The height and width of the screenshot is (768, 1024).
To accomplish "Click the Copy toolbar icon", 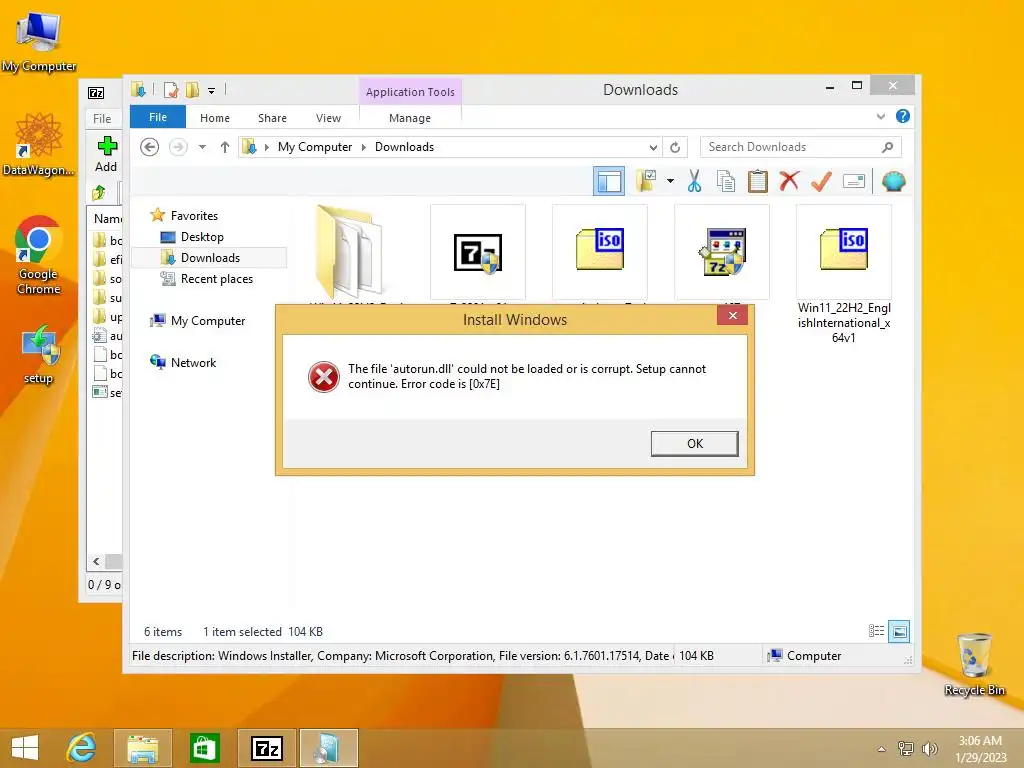I will tap(726, 181).
